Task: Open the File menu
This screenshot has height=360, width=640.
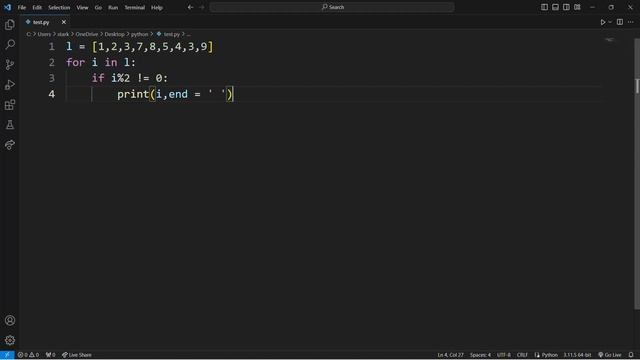Action: coord(22,7)
